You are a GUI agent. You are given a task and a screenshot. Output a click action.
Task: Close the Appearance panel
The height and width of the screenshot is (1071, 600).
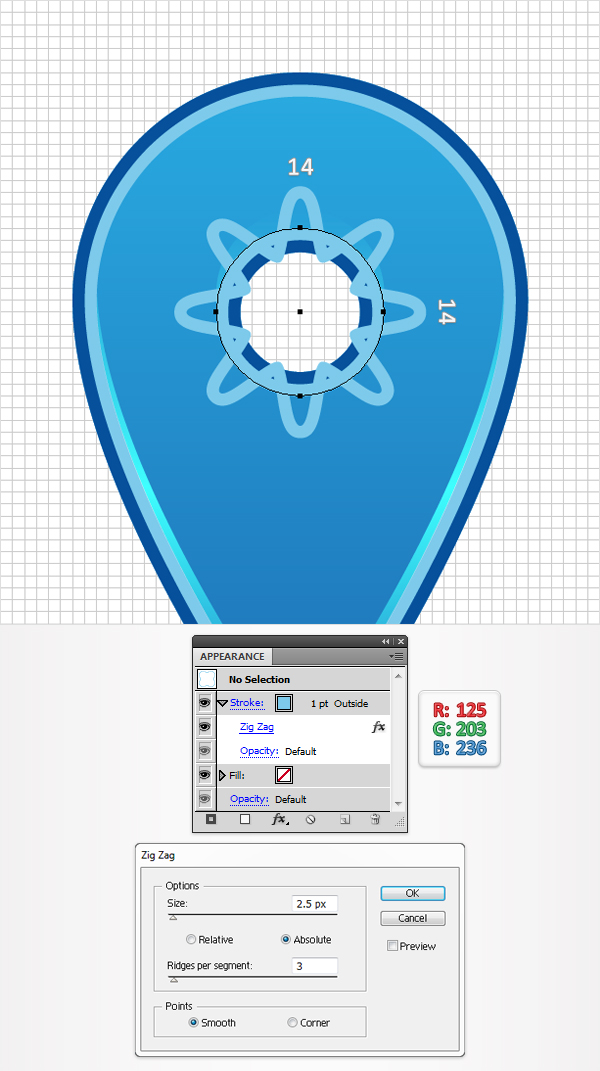click(401, 641)
